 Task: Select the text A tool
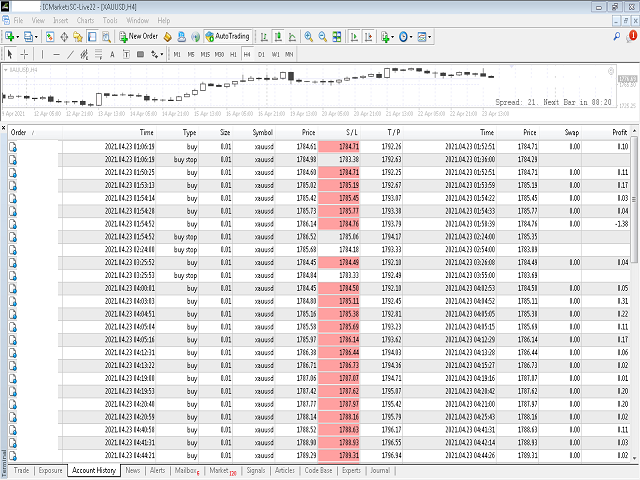pyautogui.click(x=112, y=54)
